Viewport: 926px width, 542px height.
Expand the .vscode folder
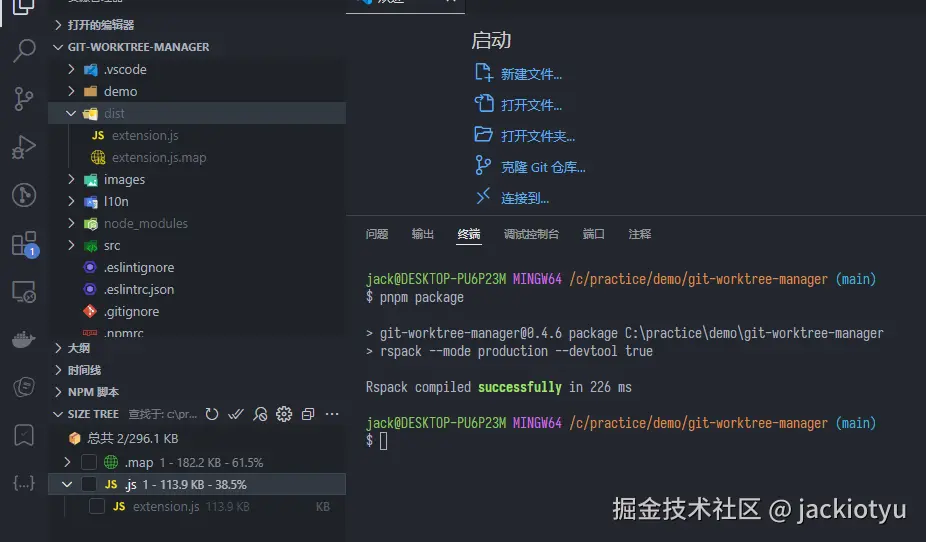pos(71,69)
